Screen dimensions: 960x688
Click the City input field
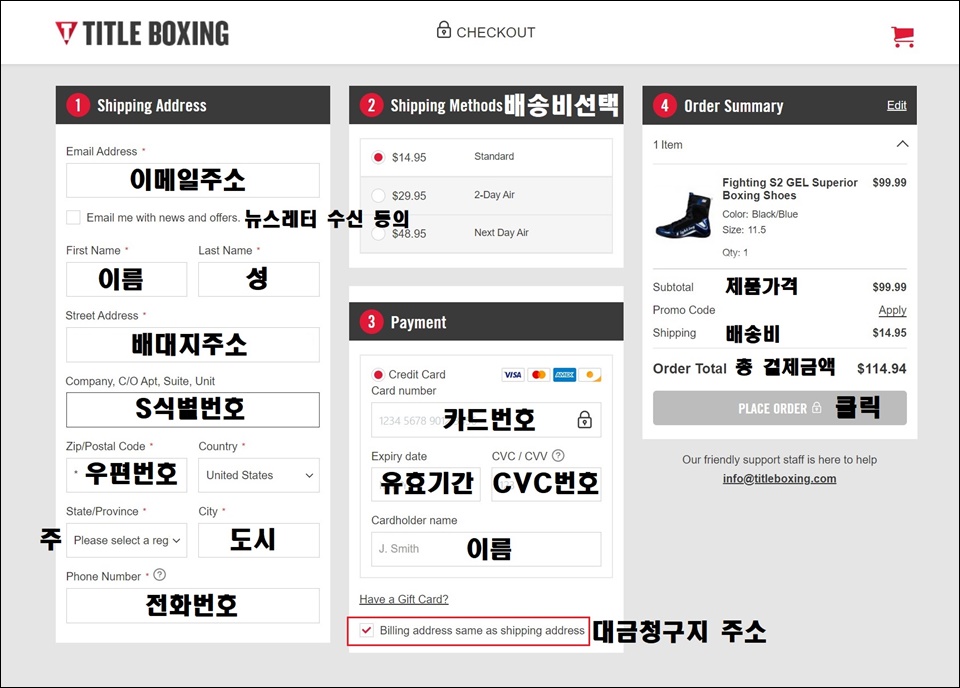259,540
